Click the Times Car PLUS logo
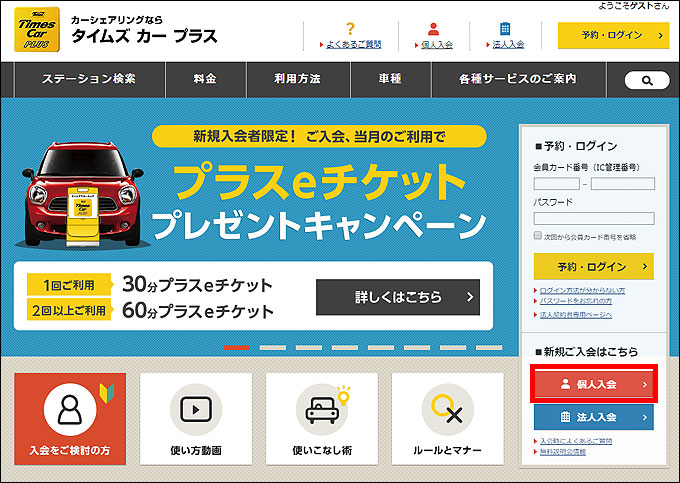This screenshot has height=483, width=680. click(x=37, y=29)
